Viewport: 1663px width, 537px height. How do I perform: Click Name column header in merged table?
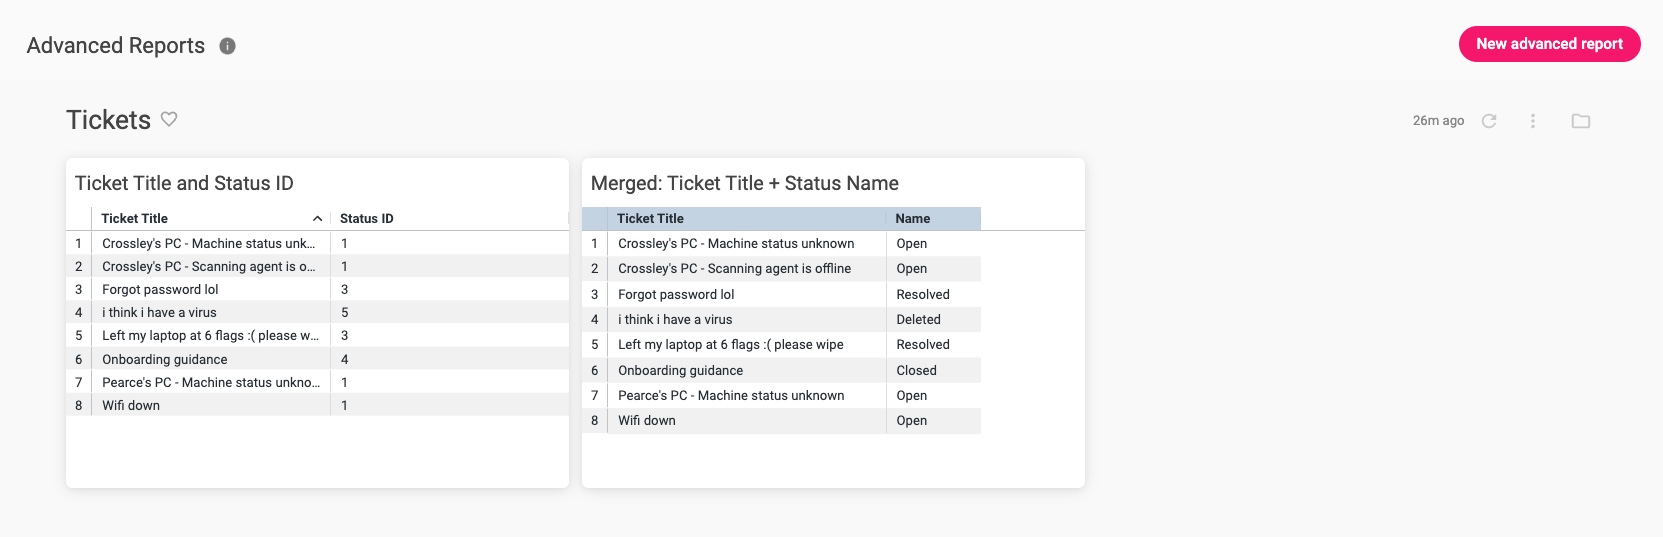[913, 219]
